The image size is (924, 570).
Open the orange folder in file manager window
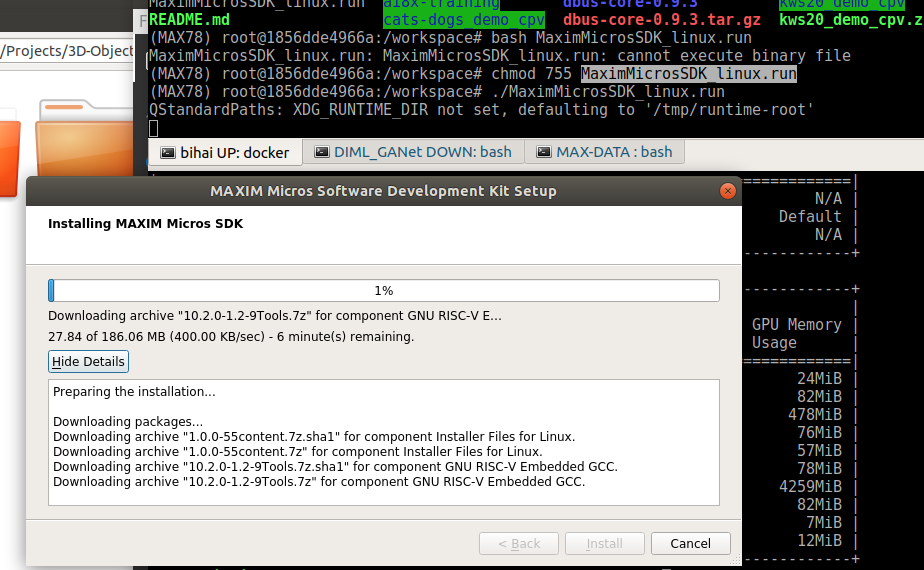[x=84, y=139]
